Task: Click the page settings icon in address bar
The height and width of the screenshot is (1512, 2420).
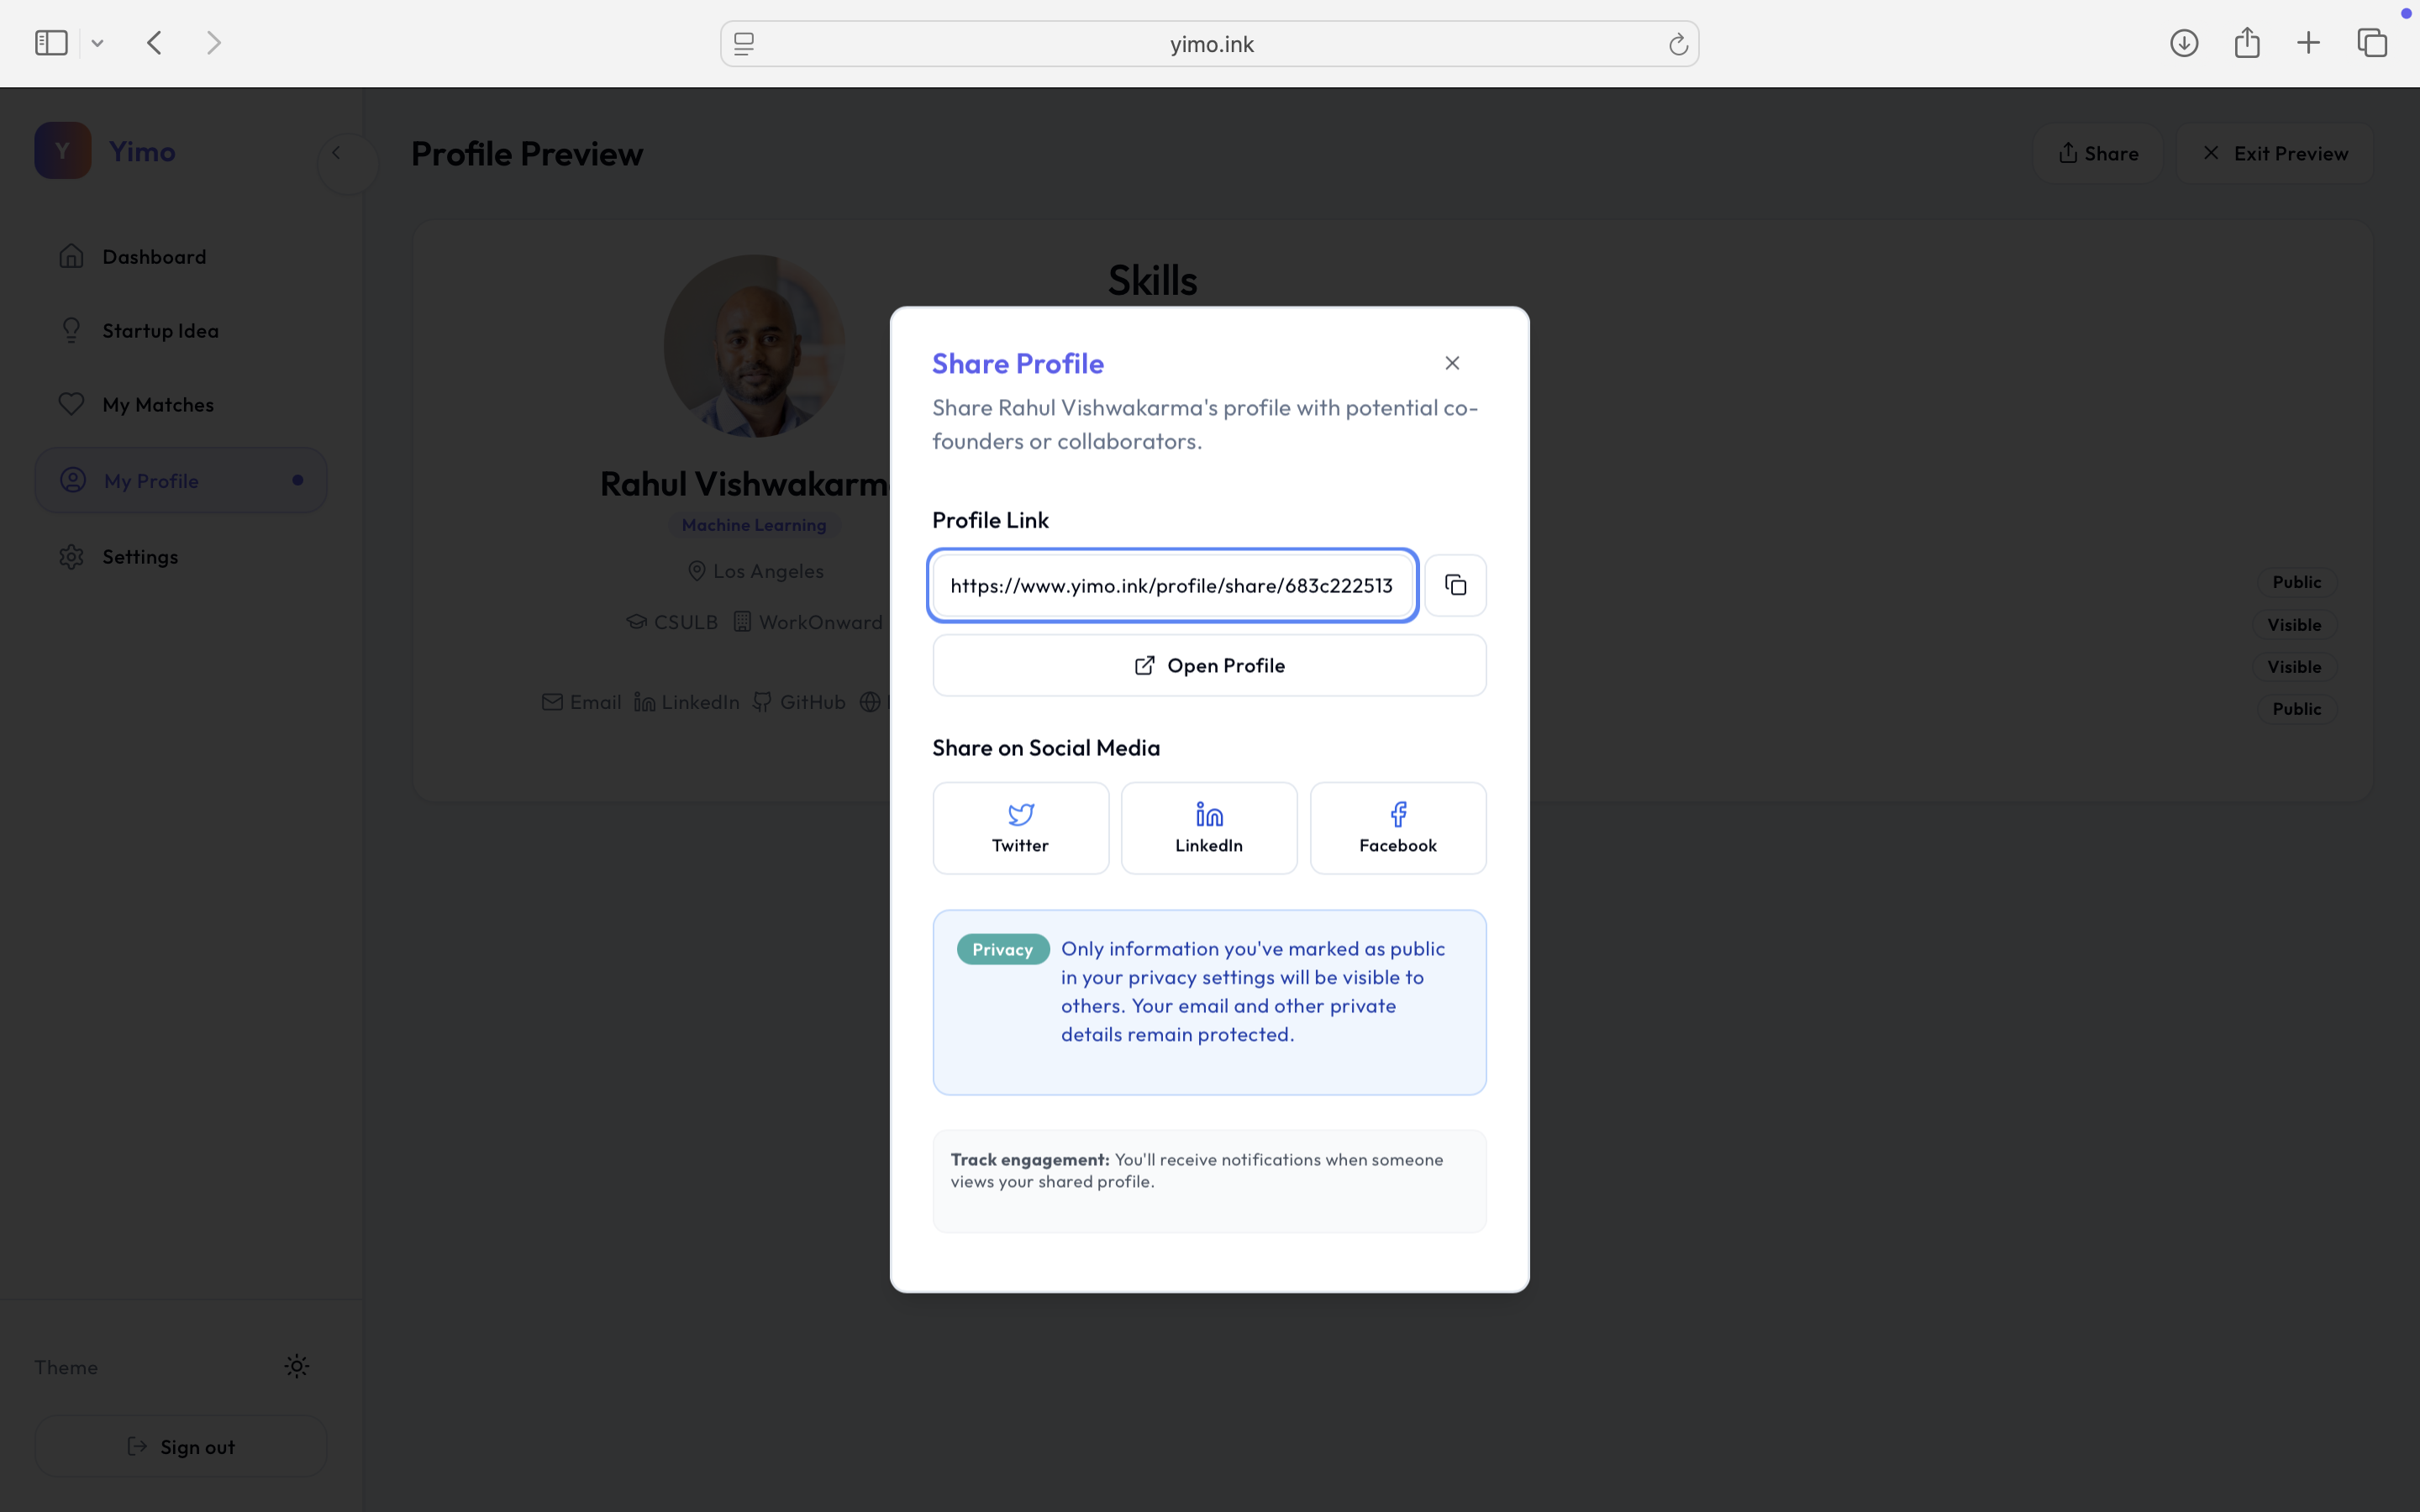Action: (x=744, y=44)
